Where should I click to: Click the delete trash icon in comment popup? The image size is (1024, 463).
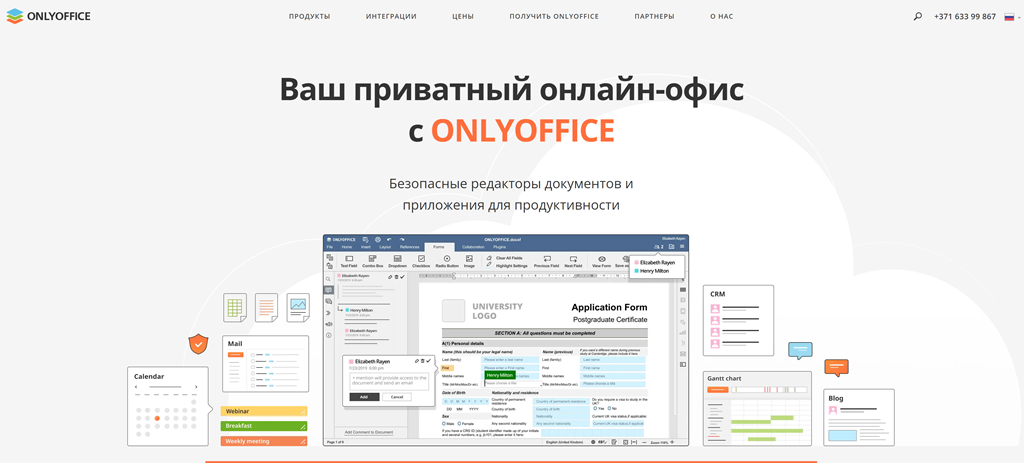tap(423, 361)
